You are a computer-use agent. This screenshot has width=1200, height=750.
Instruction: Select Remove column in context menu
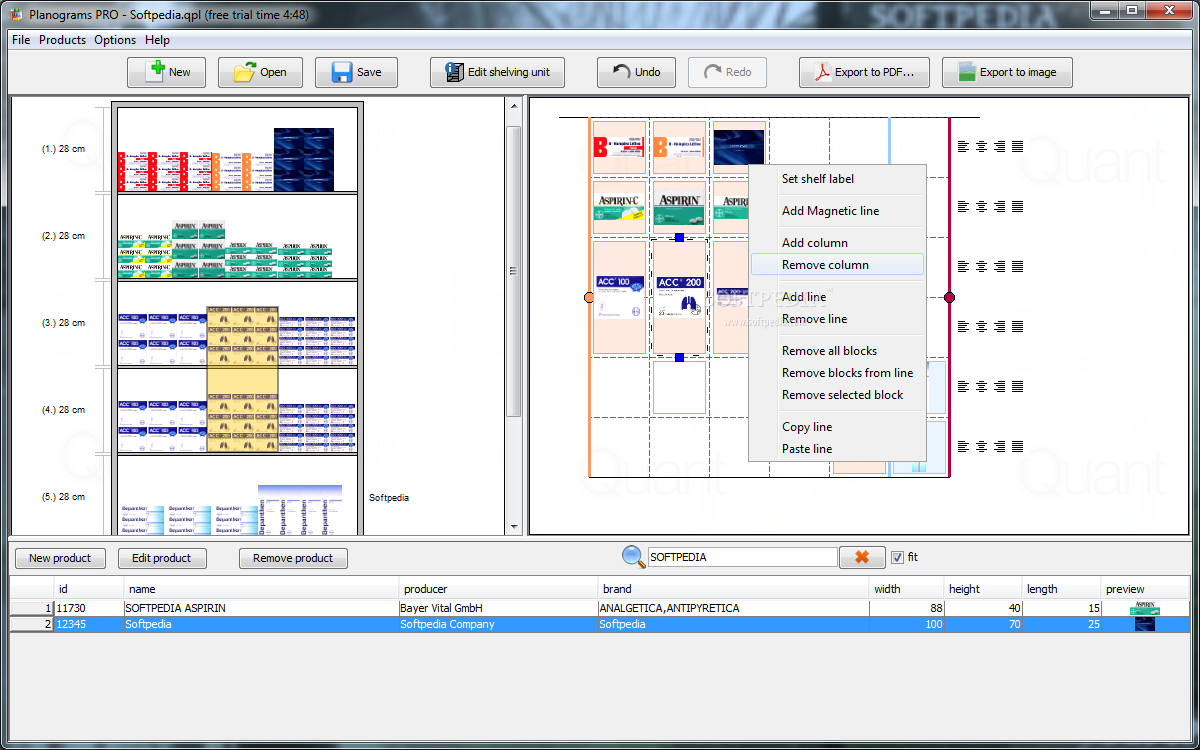837,265
